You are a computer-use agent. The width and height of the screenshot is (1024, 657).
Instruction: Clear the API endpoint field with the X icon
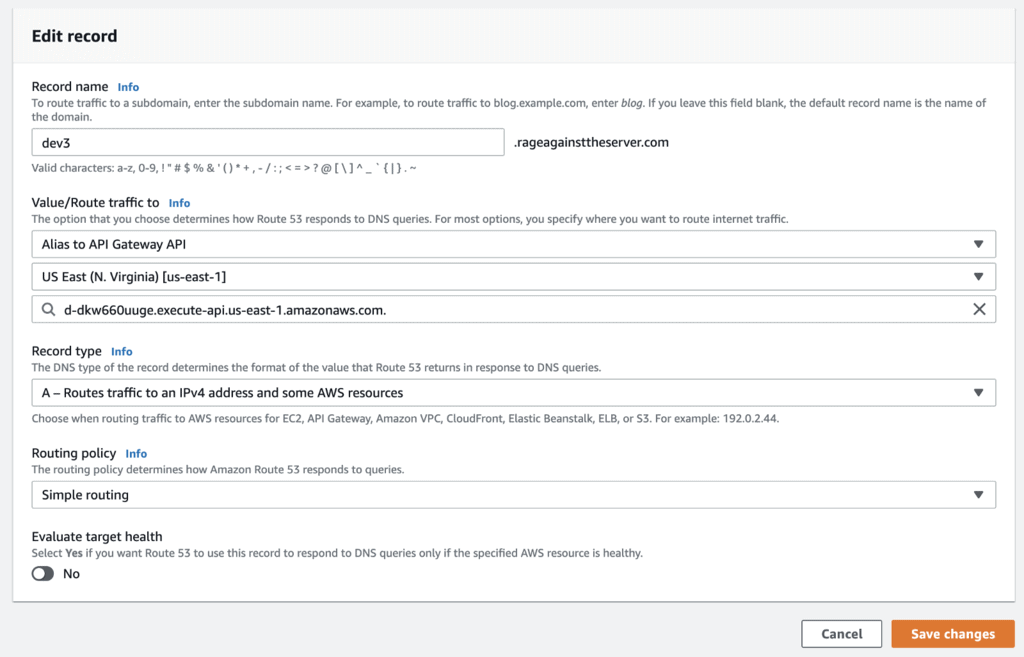point(979,310)
